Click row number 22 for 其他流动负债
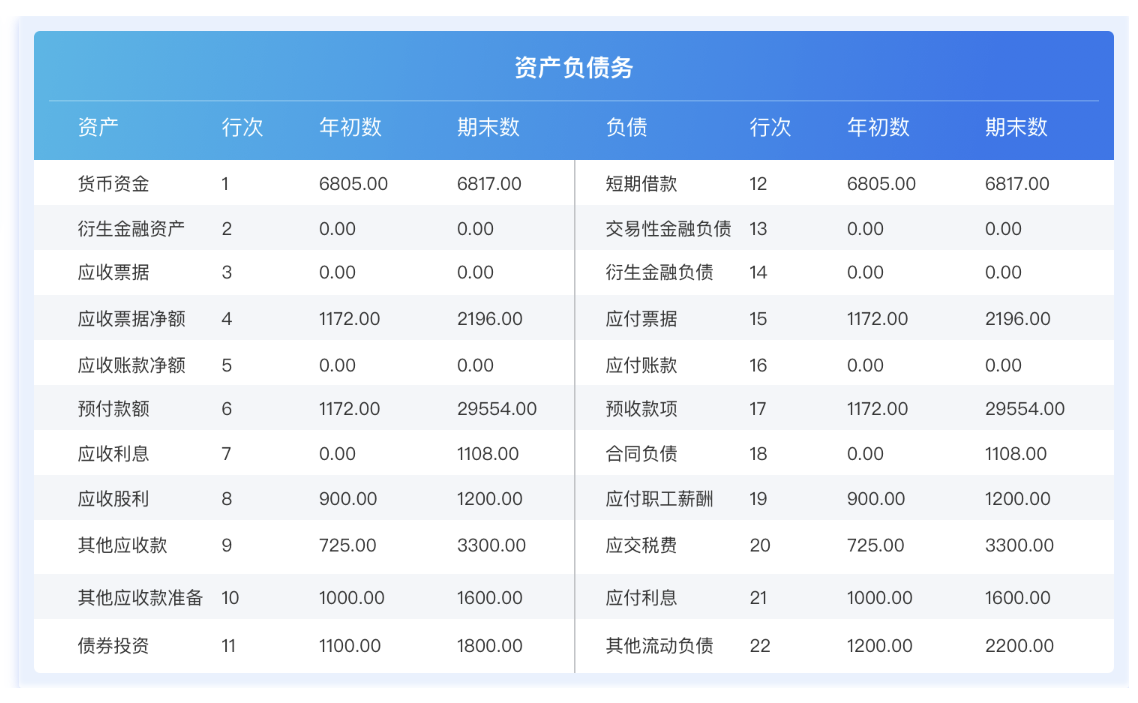Screen dimensions: 1138x703 tap(760, 645)
